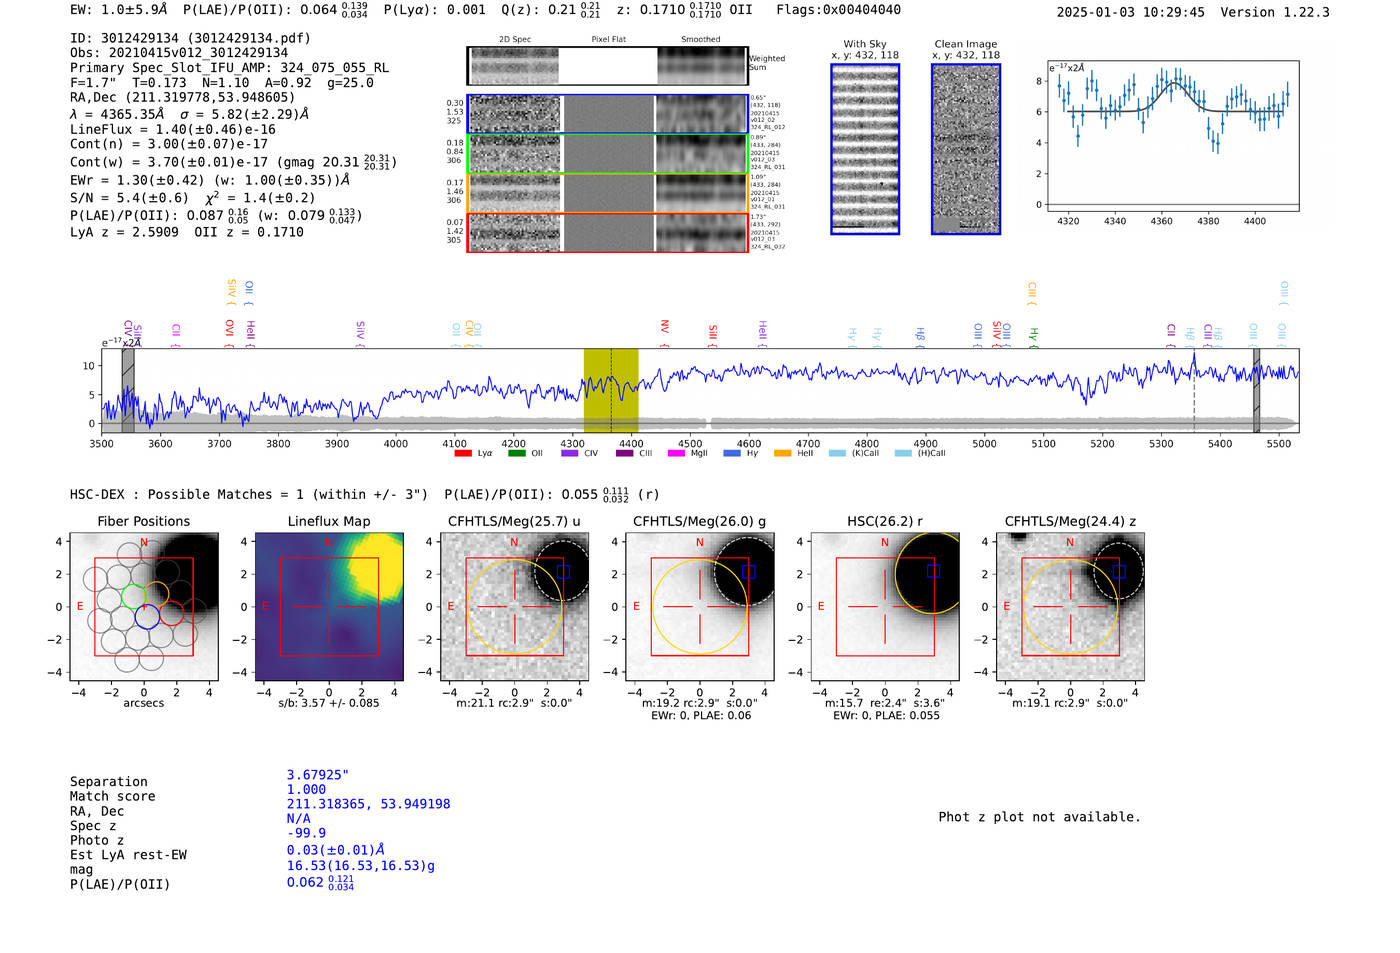This screenshot has width=1400, height=953.
Task: Click the Cont(n) = 3.00(±0.07)e-17 line
Action: click(x=169, y=144)
